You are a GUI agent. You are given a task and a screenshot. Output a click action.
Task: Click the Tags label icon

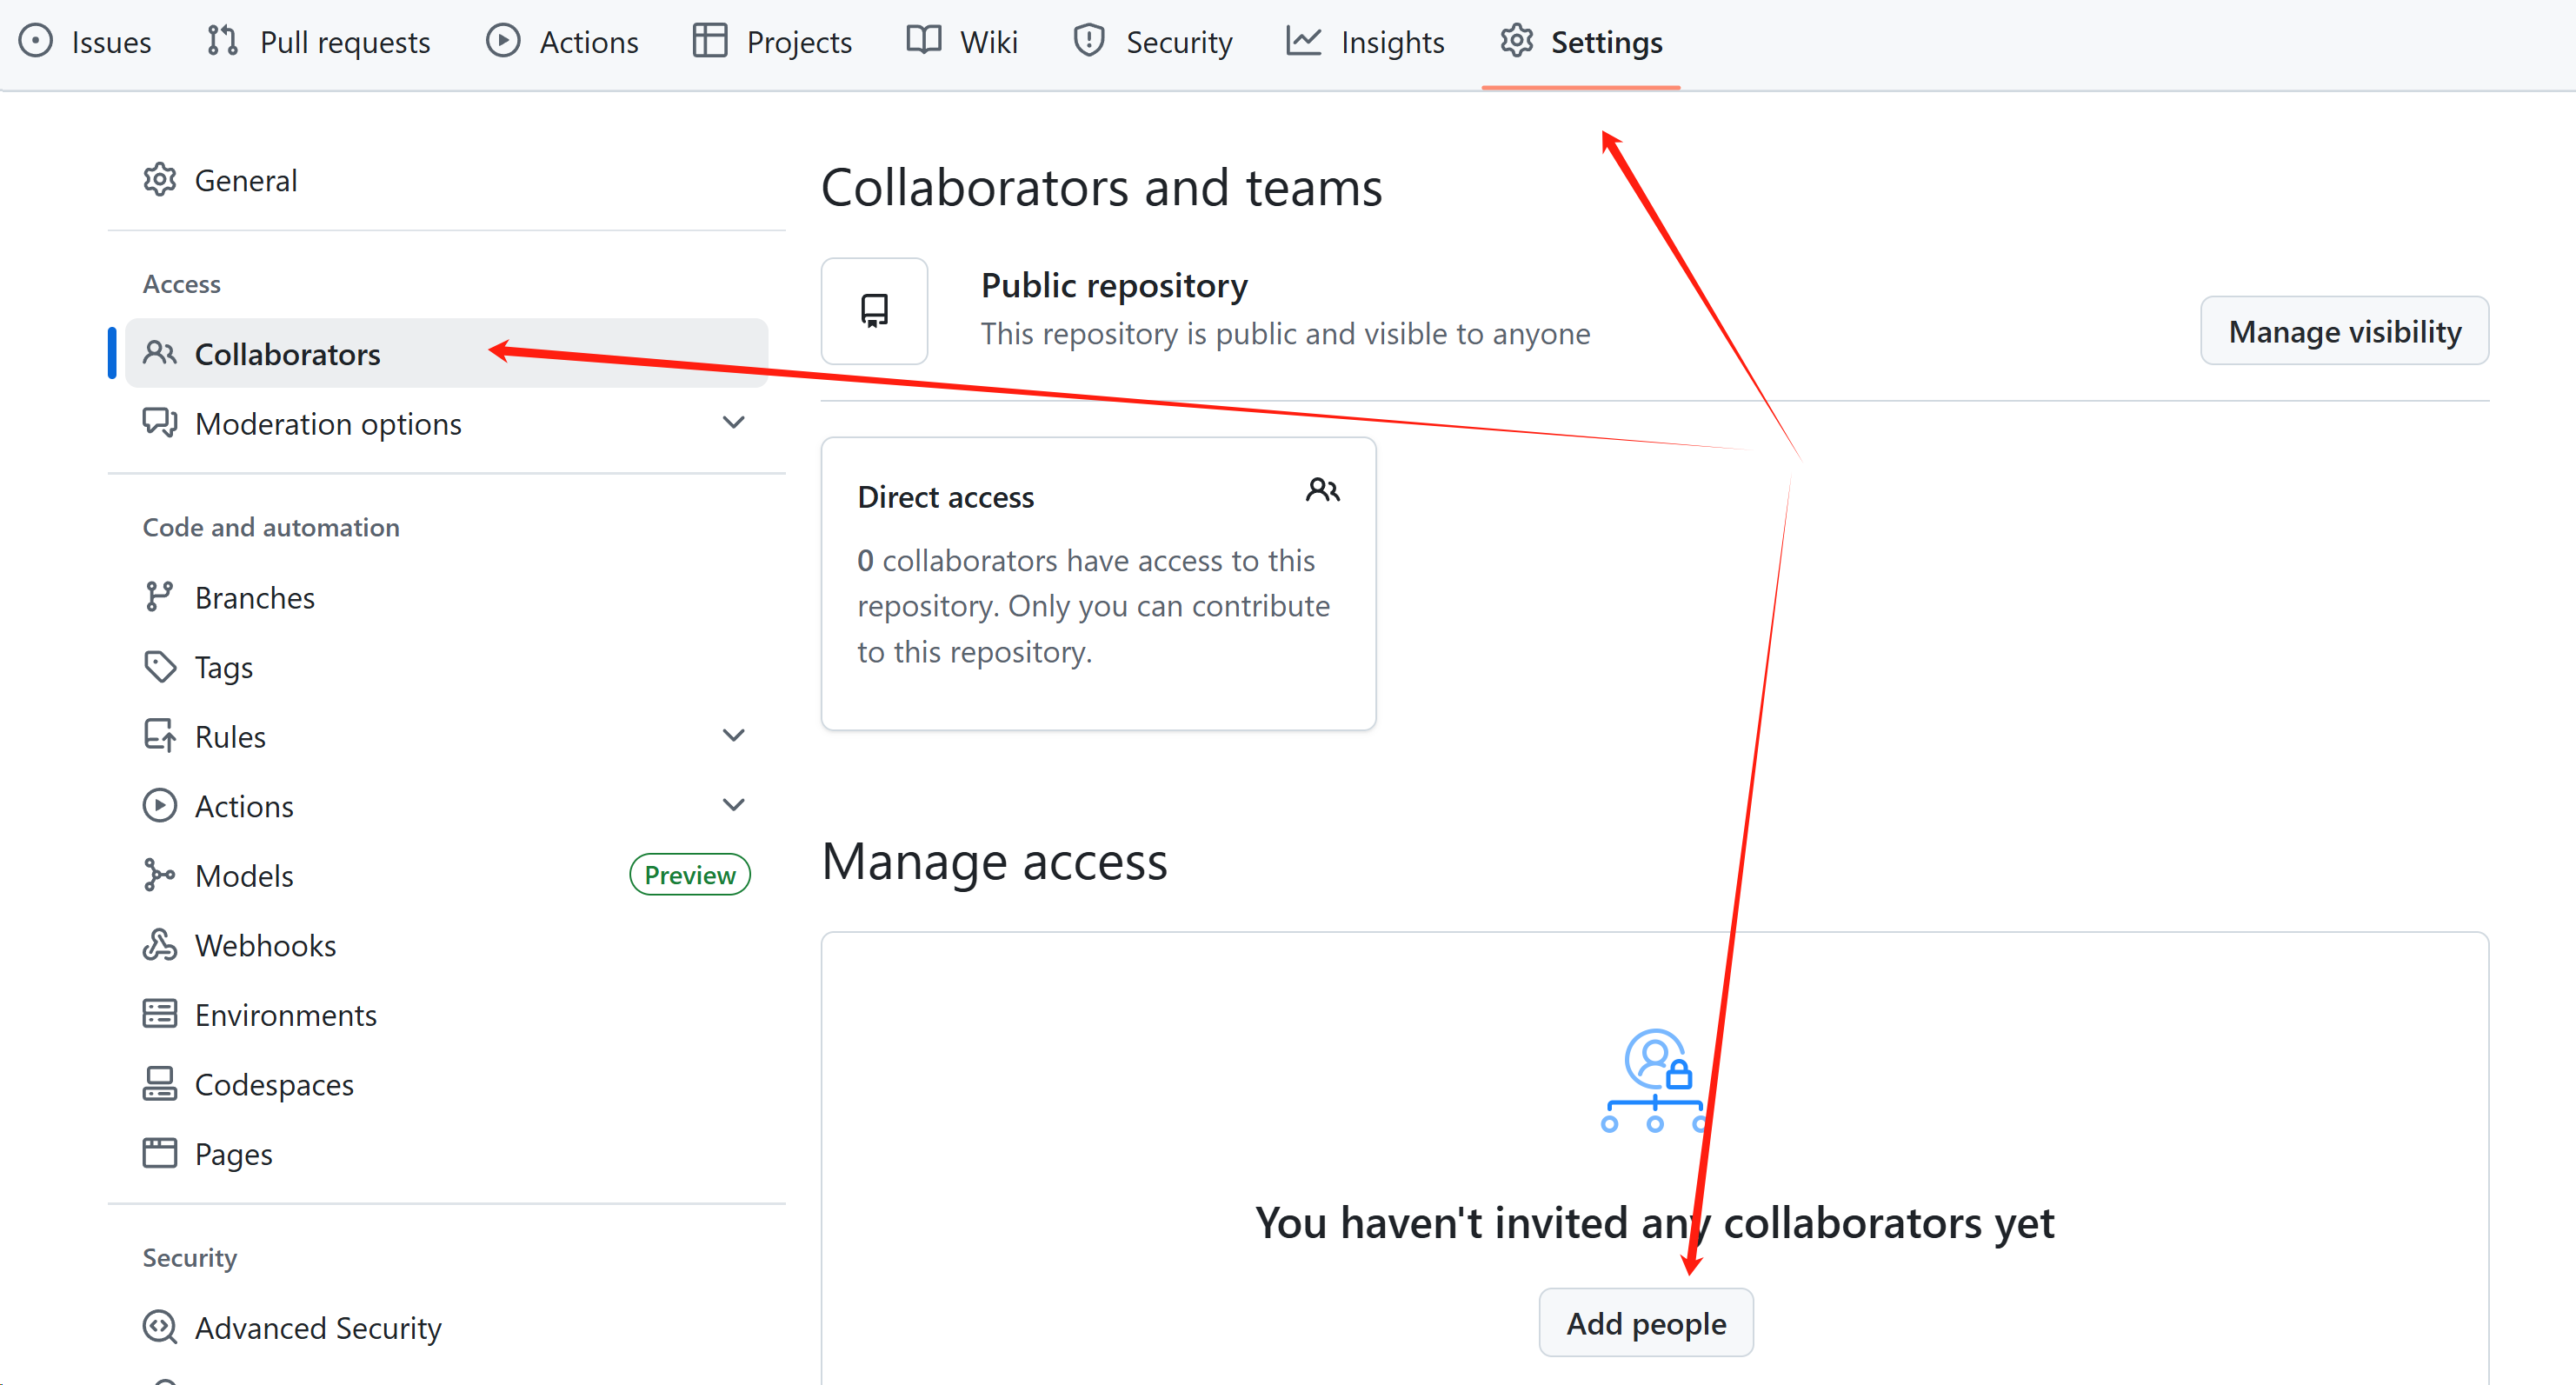159,667
